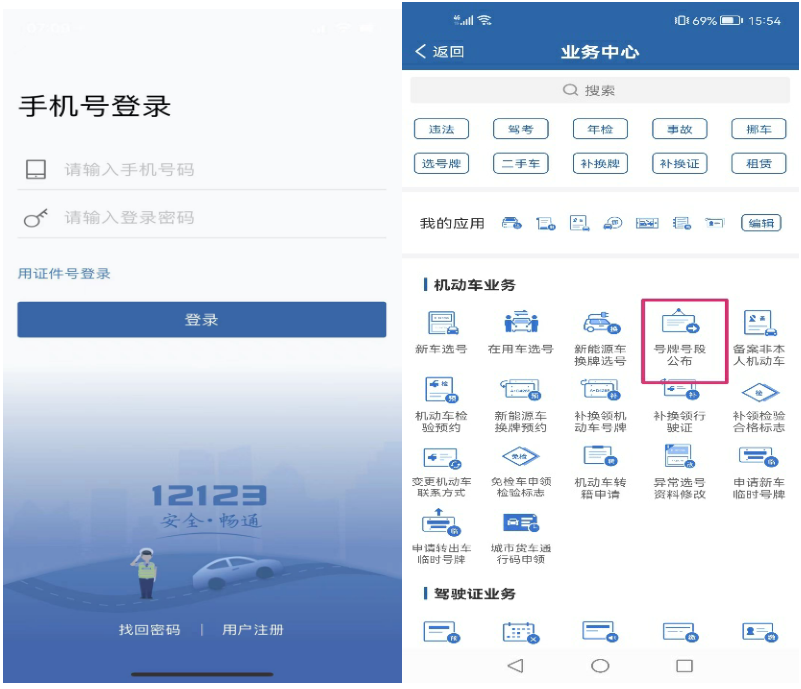Open 在用车选号 service icon

coord(520,325)
